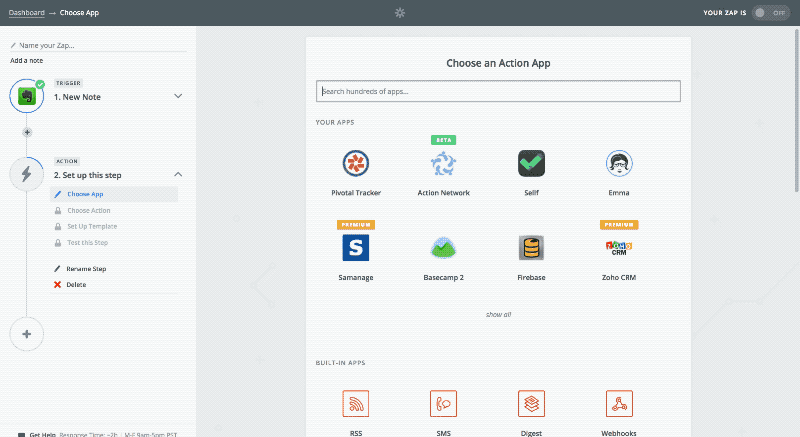
Task: Add a step between trigger and action
Action: pos(27,133)
